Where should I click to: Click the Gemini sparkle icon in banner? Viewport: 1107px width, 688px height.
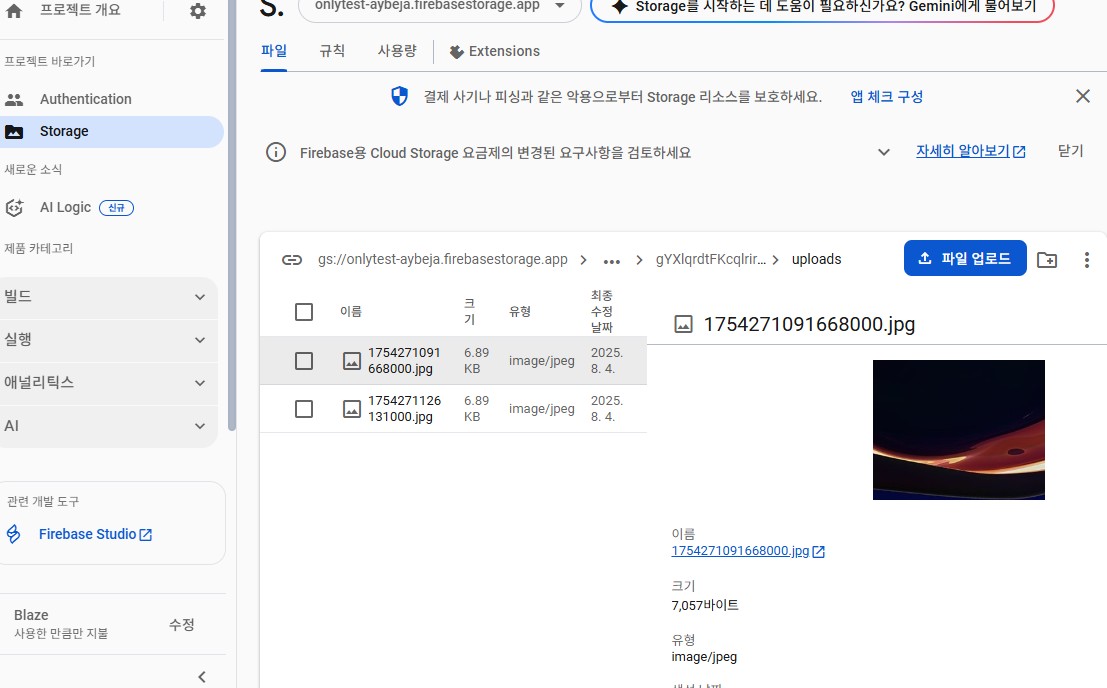(619, 7)
